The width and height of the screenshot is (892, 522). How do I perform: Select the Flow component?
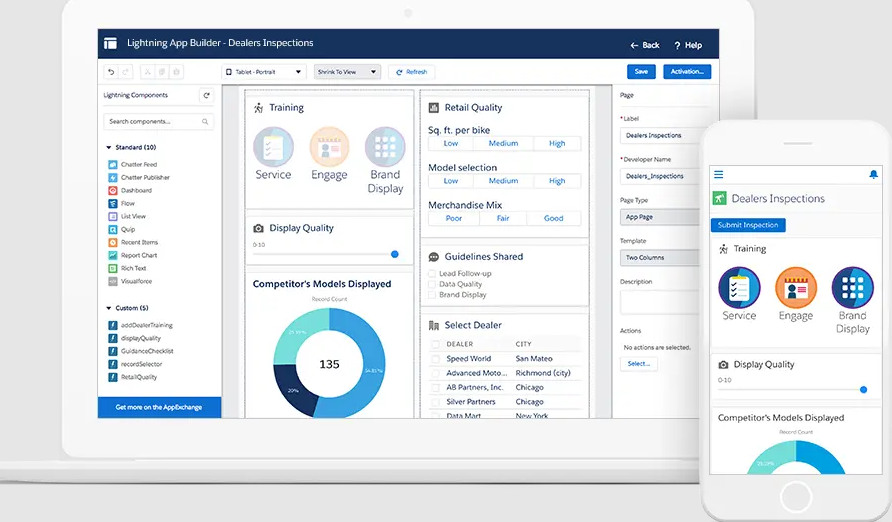pos(122,204)
